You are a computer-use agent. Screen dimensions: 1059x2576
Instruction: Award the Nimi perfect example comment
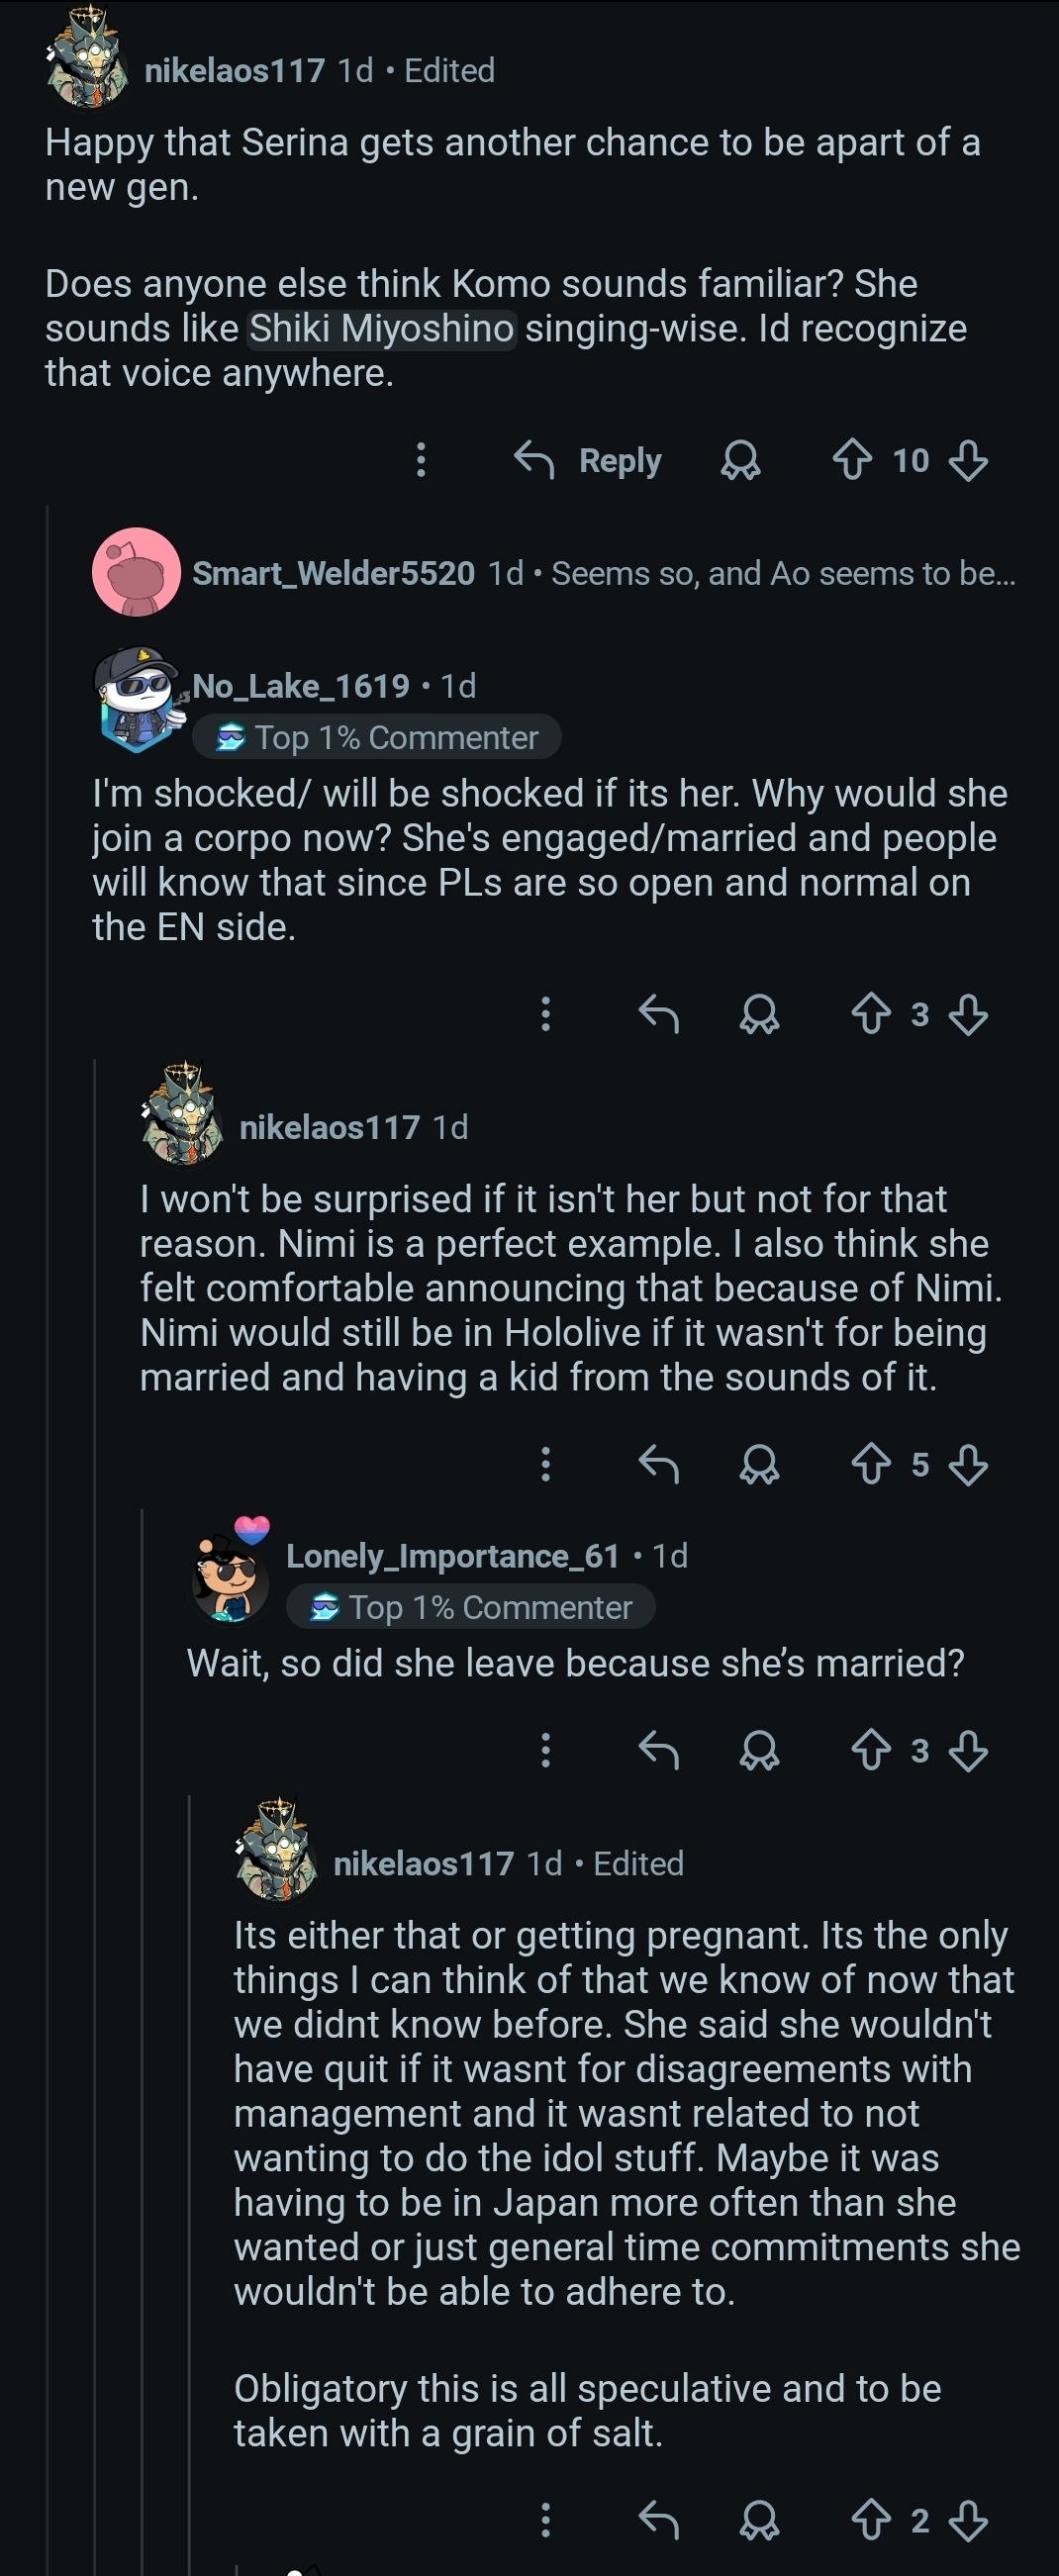tap(760, 1465)
